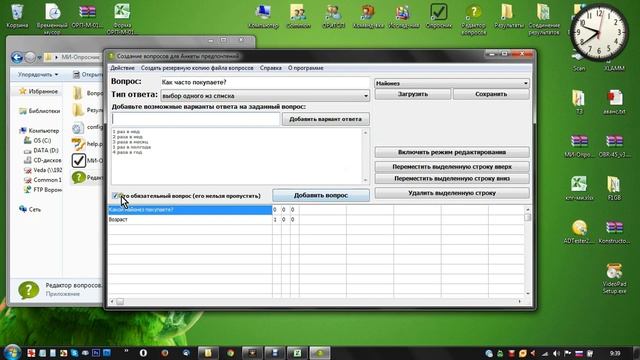
Task: Open the Справка menu
Action: click(x=271, y=68)
